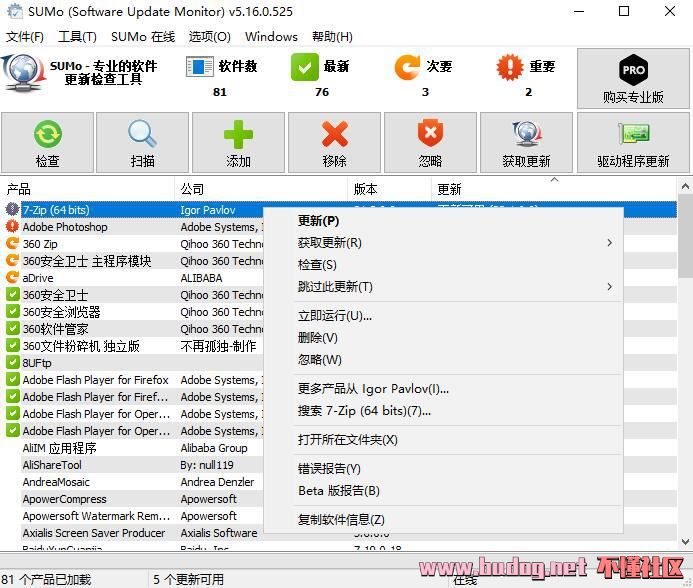
Task: Choose 复制软件信息(Z) in context menu
Action: pyautogui.click(x=443, y=520)
